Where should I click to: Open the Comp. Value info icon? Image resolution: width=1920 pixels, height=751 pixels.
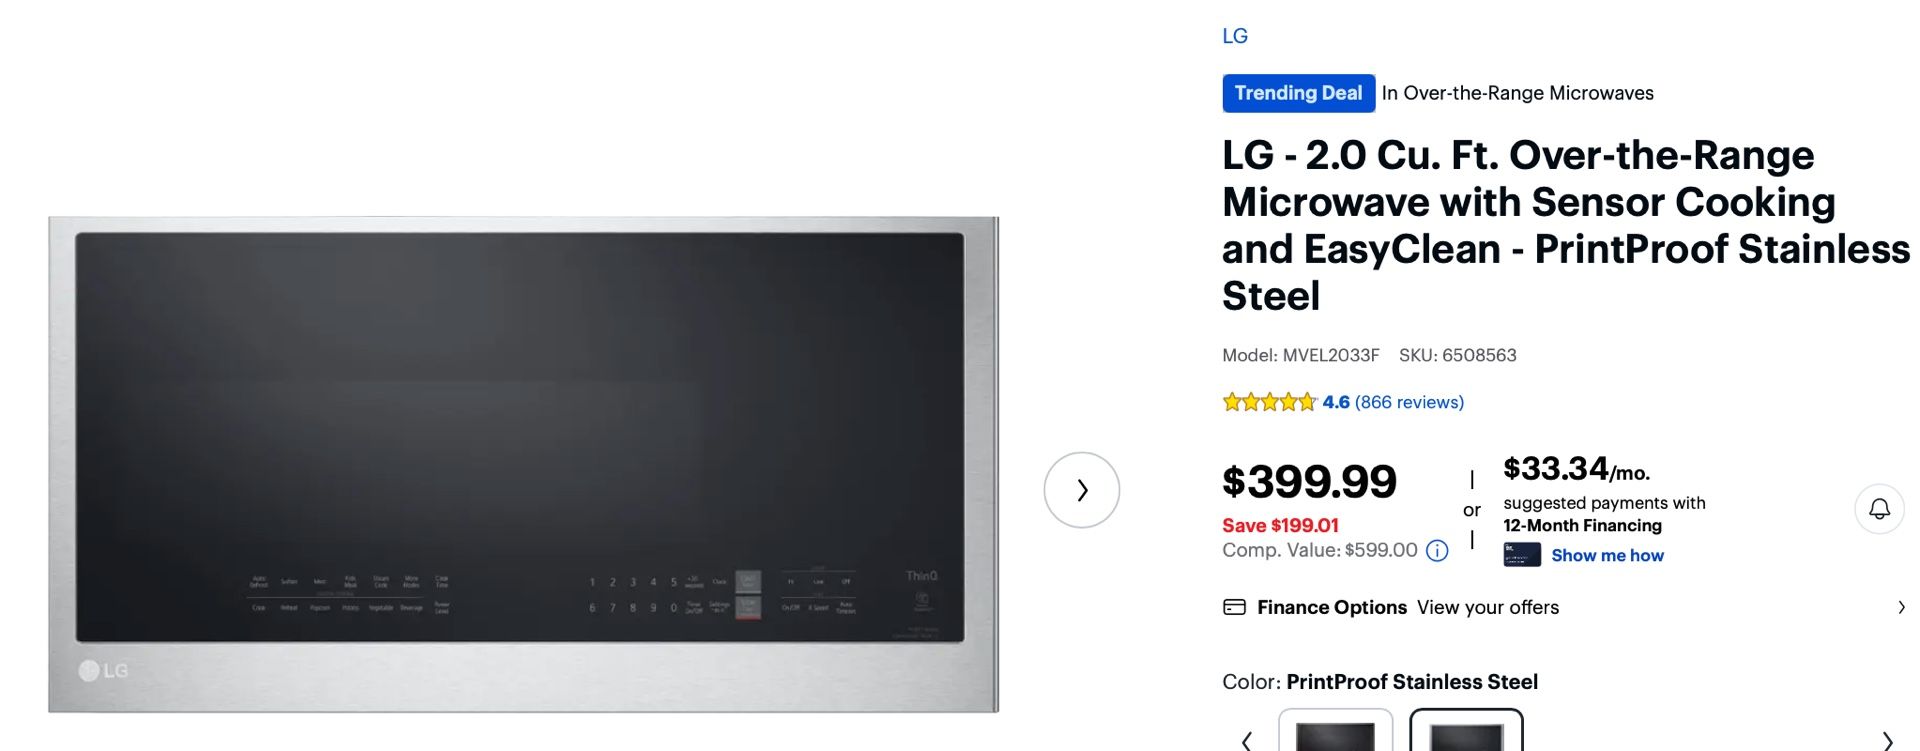click(1437, 551)
